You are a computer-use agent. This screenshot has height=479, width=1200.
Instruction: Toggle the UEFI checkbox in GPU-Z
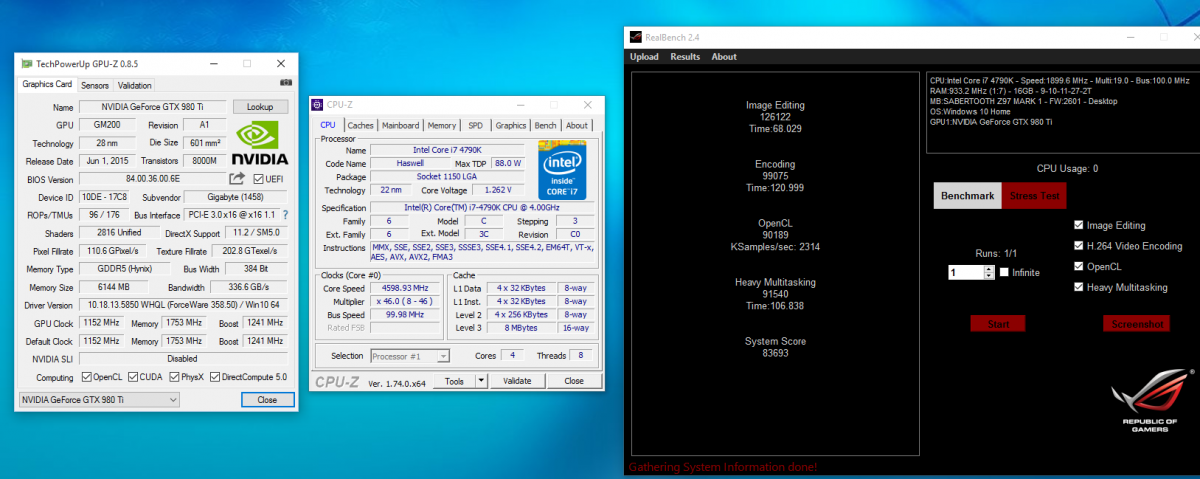(258, 179)
